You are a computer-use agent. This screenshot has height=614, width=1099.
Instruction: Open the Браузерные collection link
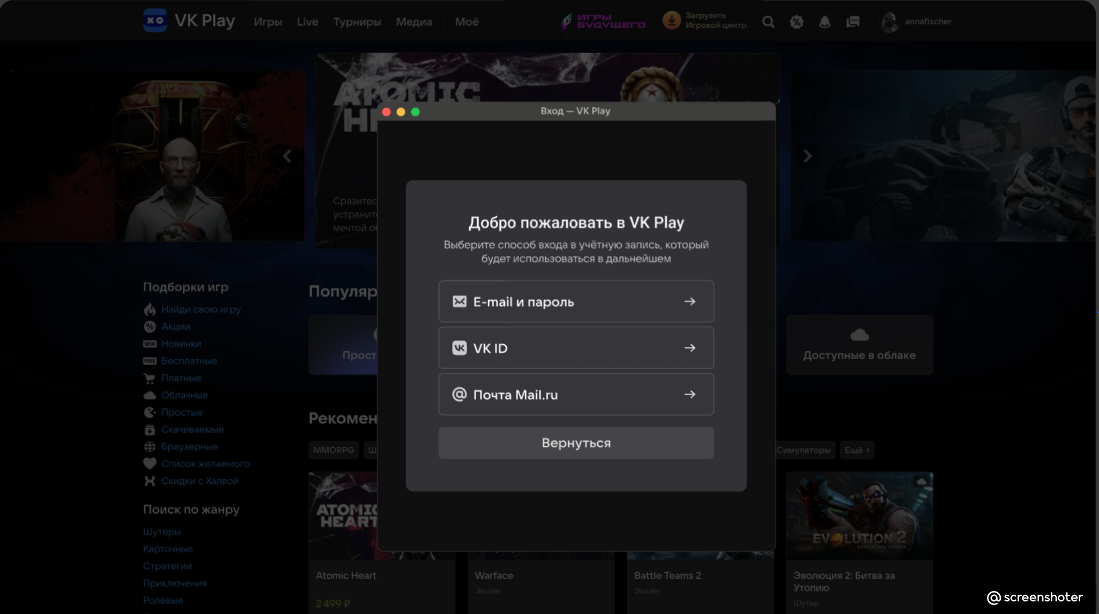189,446
